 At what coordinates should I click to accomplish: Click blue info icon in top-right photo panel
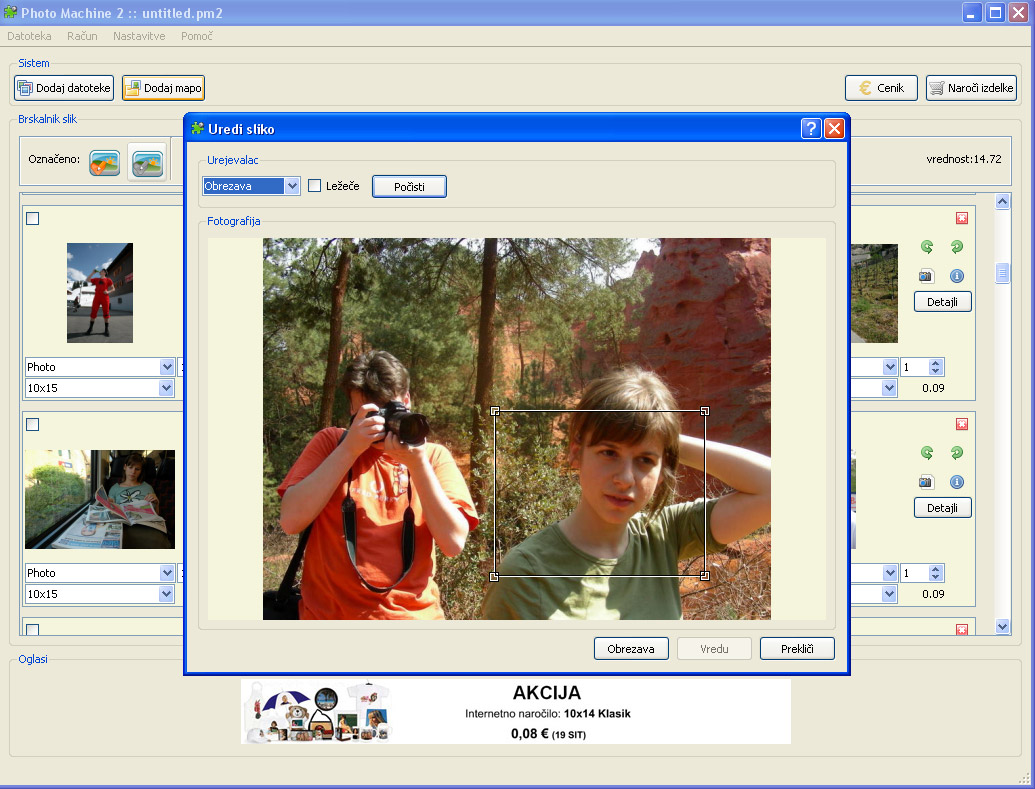[x=956, y=276]
